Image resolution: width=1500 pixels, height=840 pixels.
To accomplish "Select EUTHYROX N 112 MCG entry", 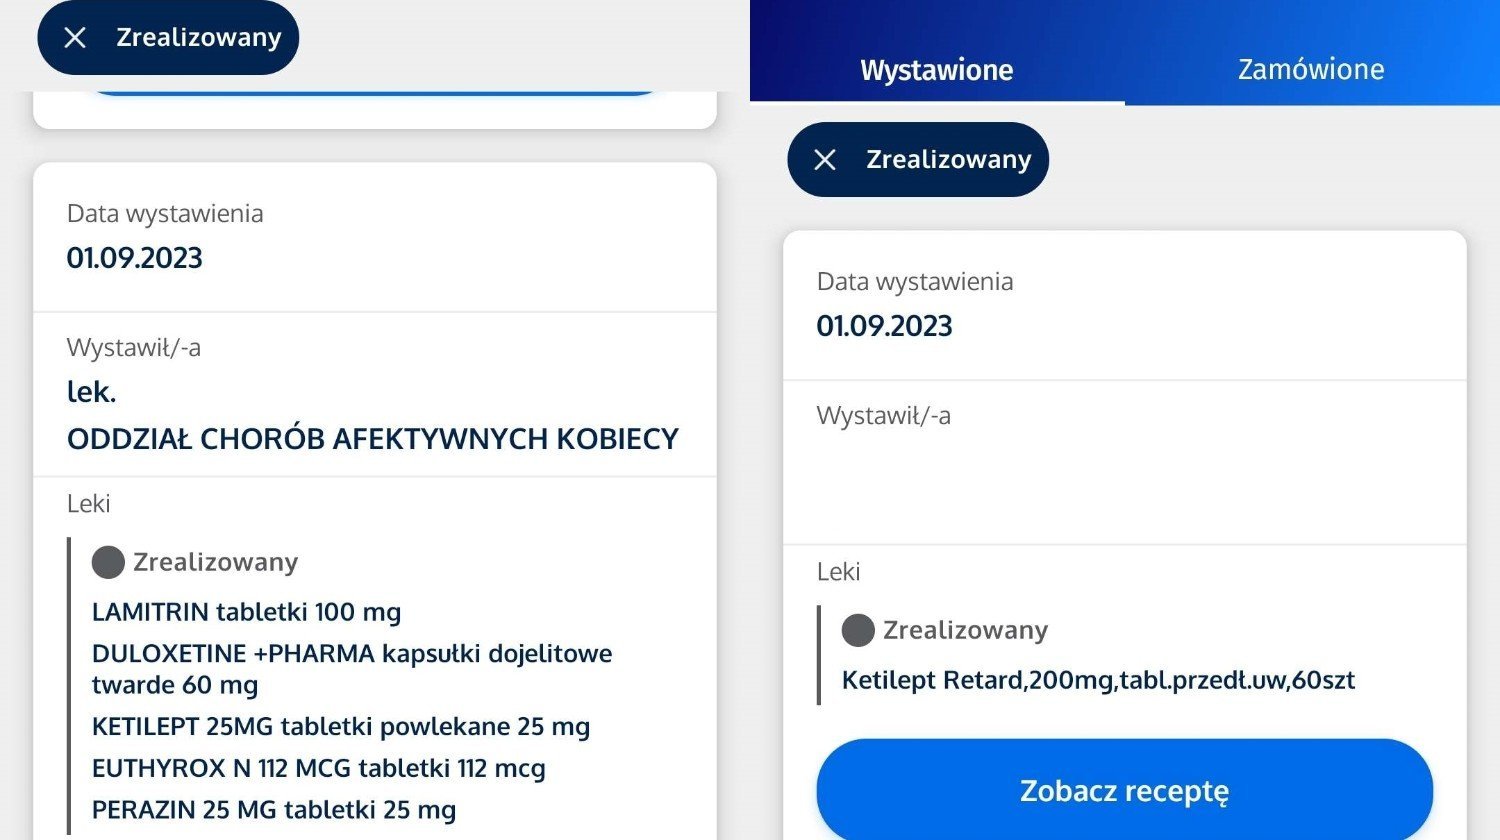I will point(319,768).
